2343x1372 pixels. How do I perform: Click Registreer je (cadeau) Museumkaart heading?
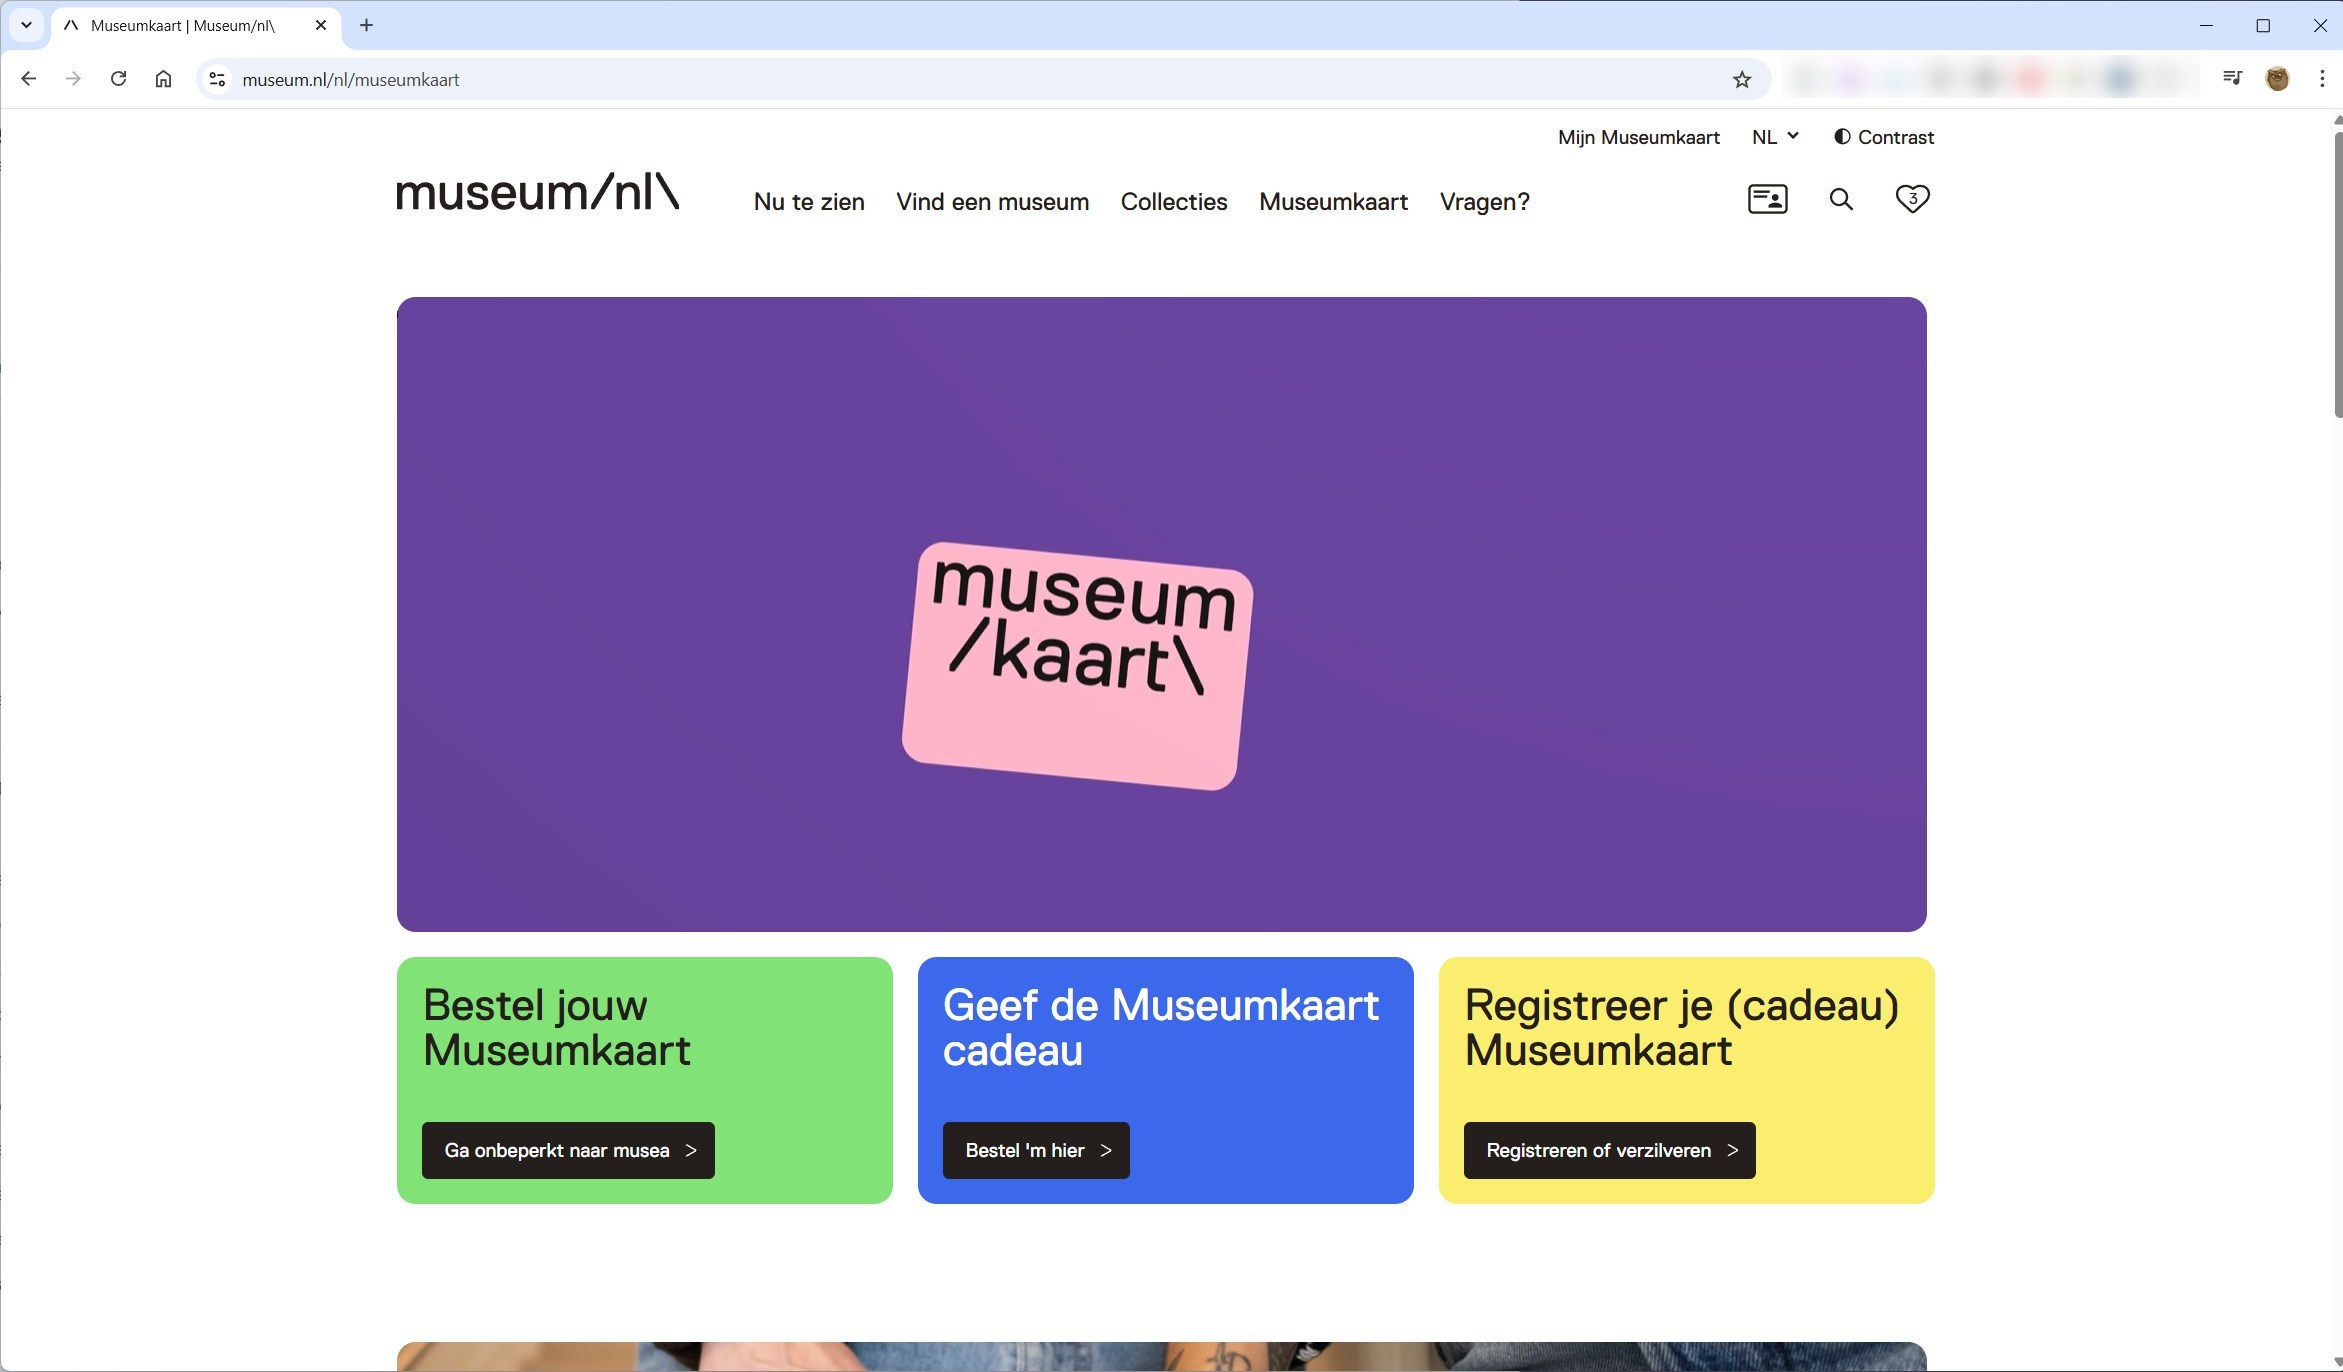tap(1682, 1027)
